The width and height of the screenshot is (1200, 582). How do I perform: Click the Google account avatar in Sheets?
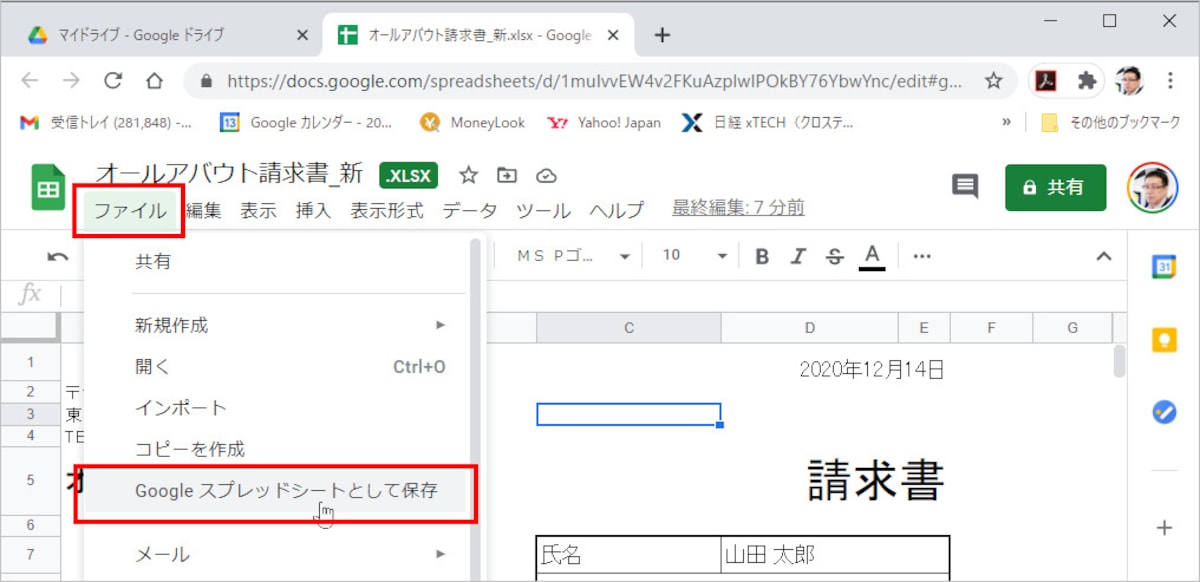[1153, 187]
